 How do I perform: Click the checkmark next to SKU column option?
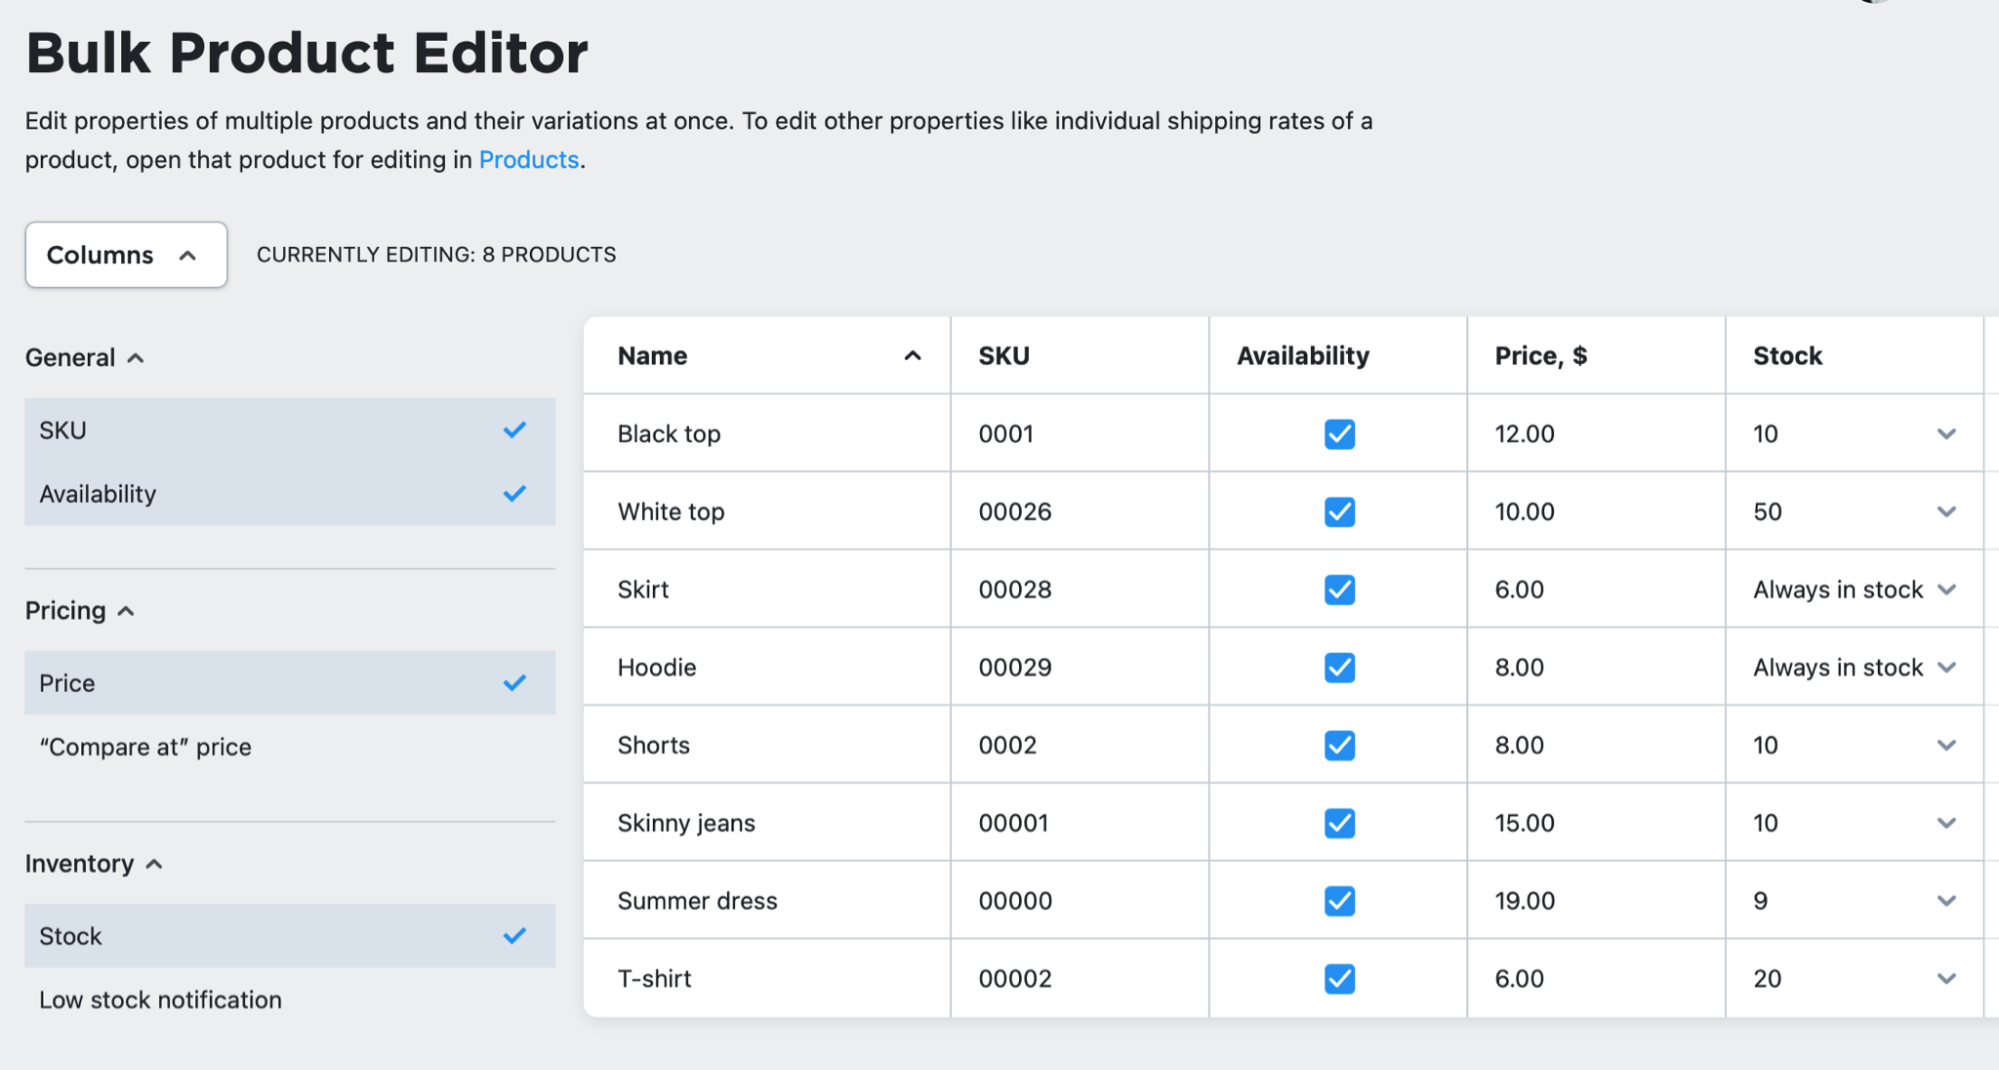514,430
